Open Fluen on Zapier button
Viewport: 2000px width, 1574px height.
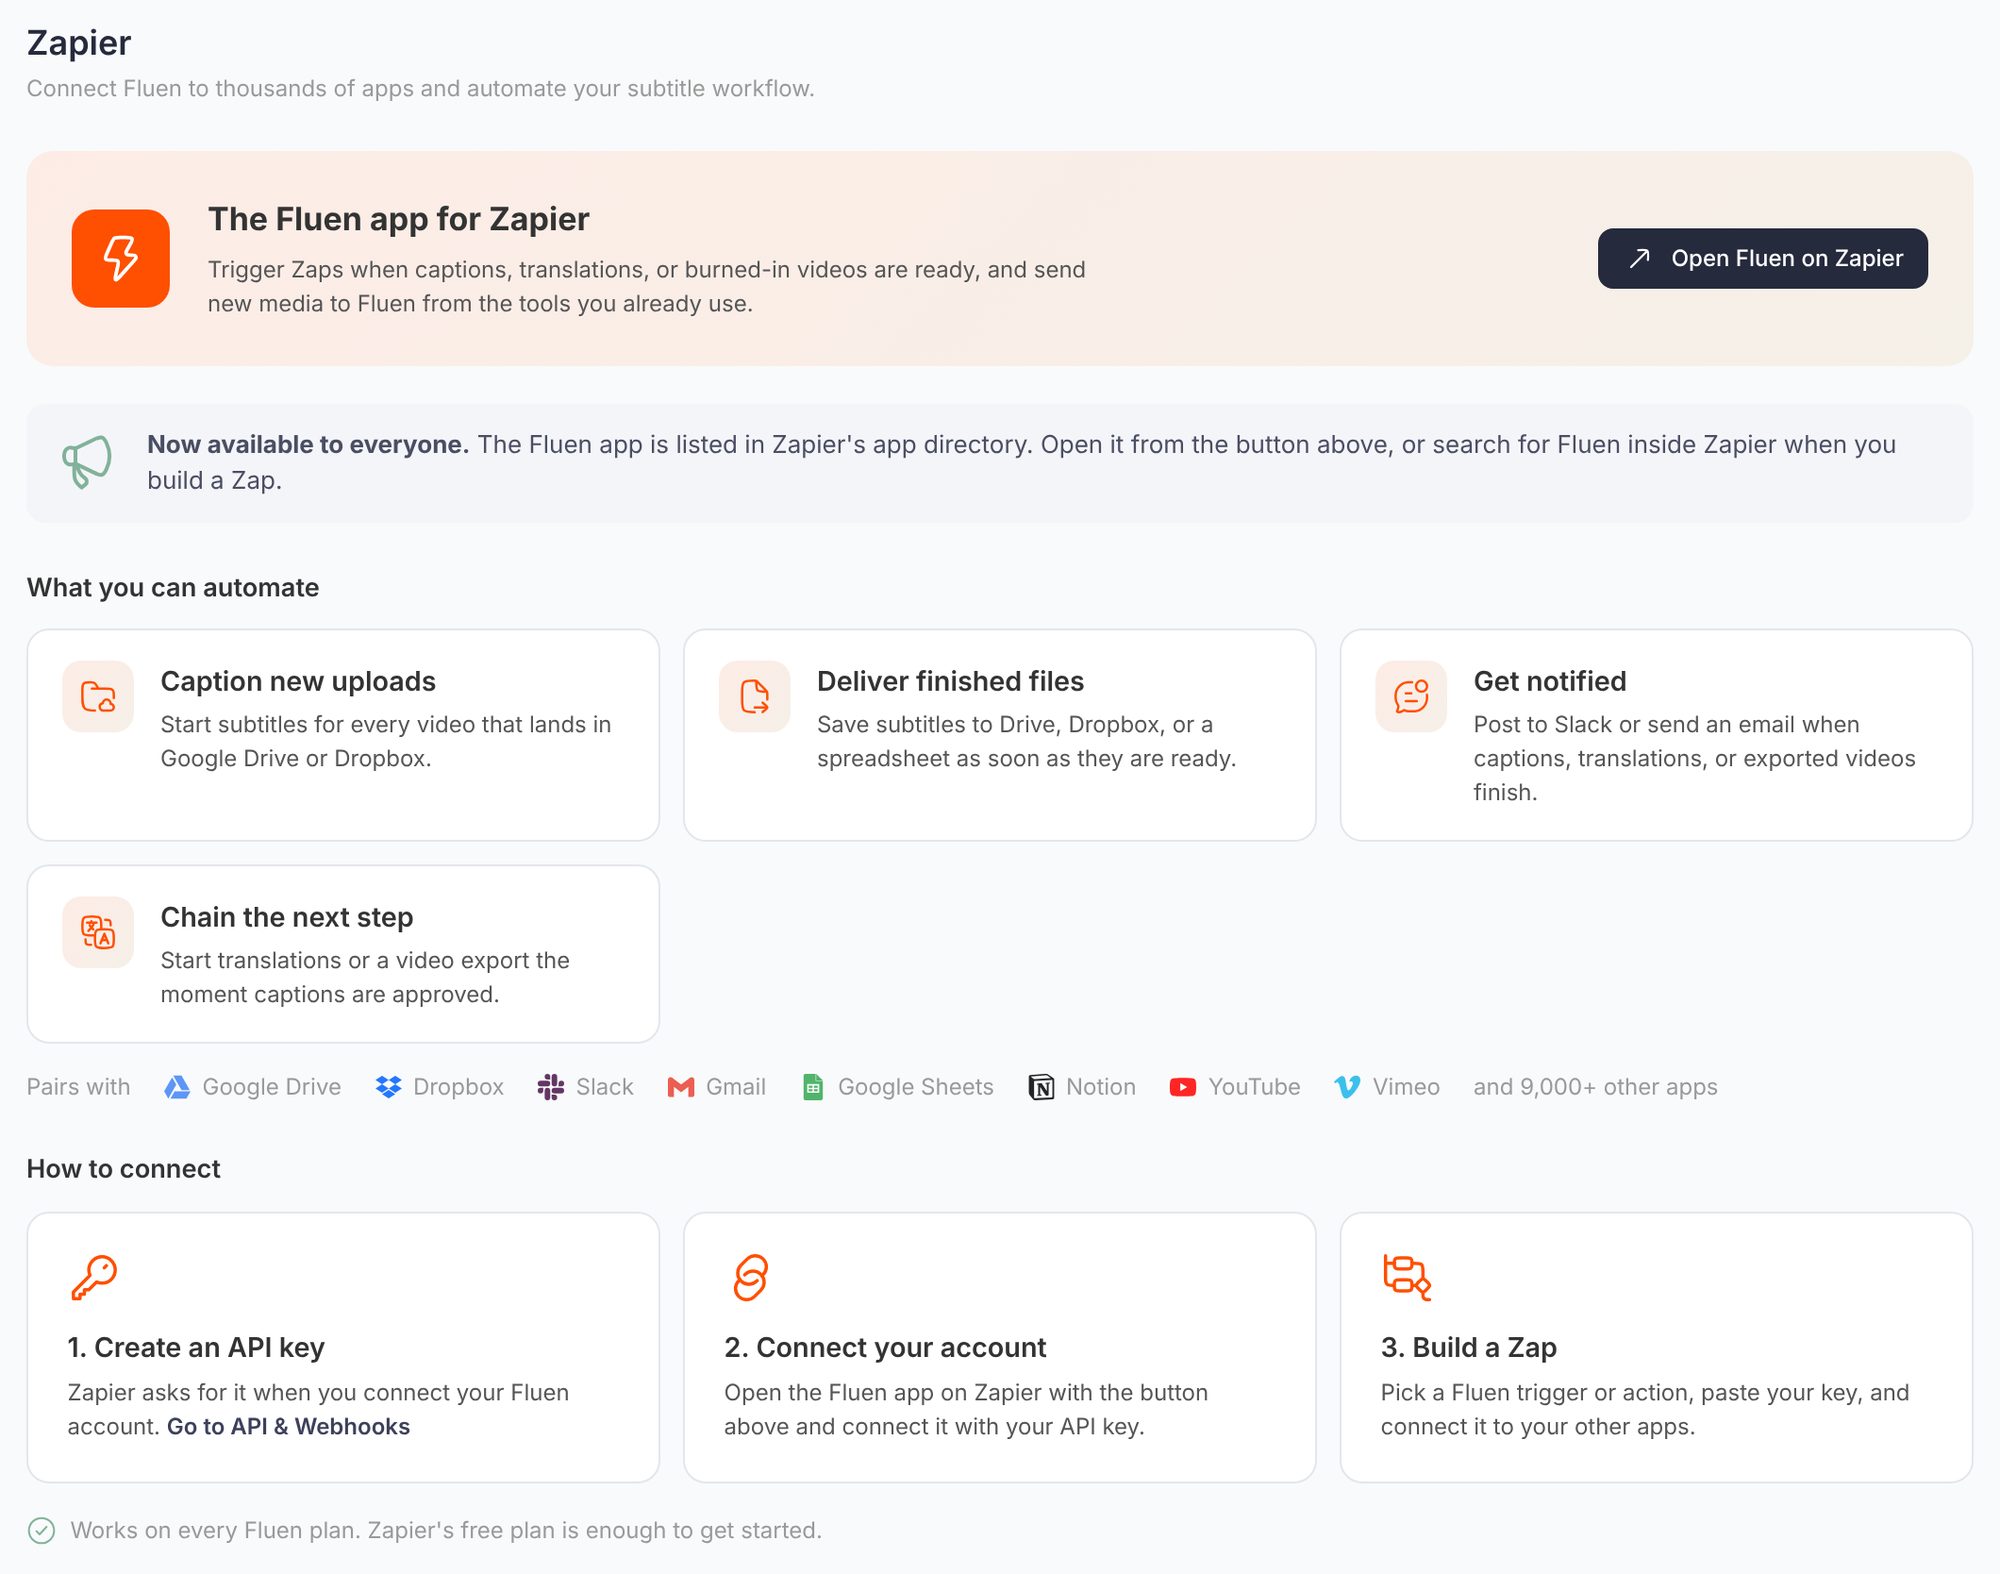[x=1762, y=258]
